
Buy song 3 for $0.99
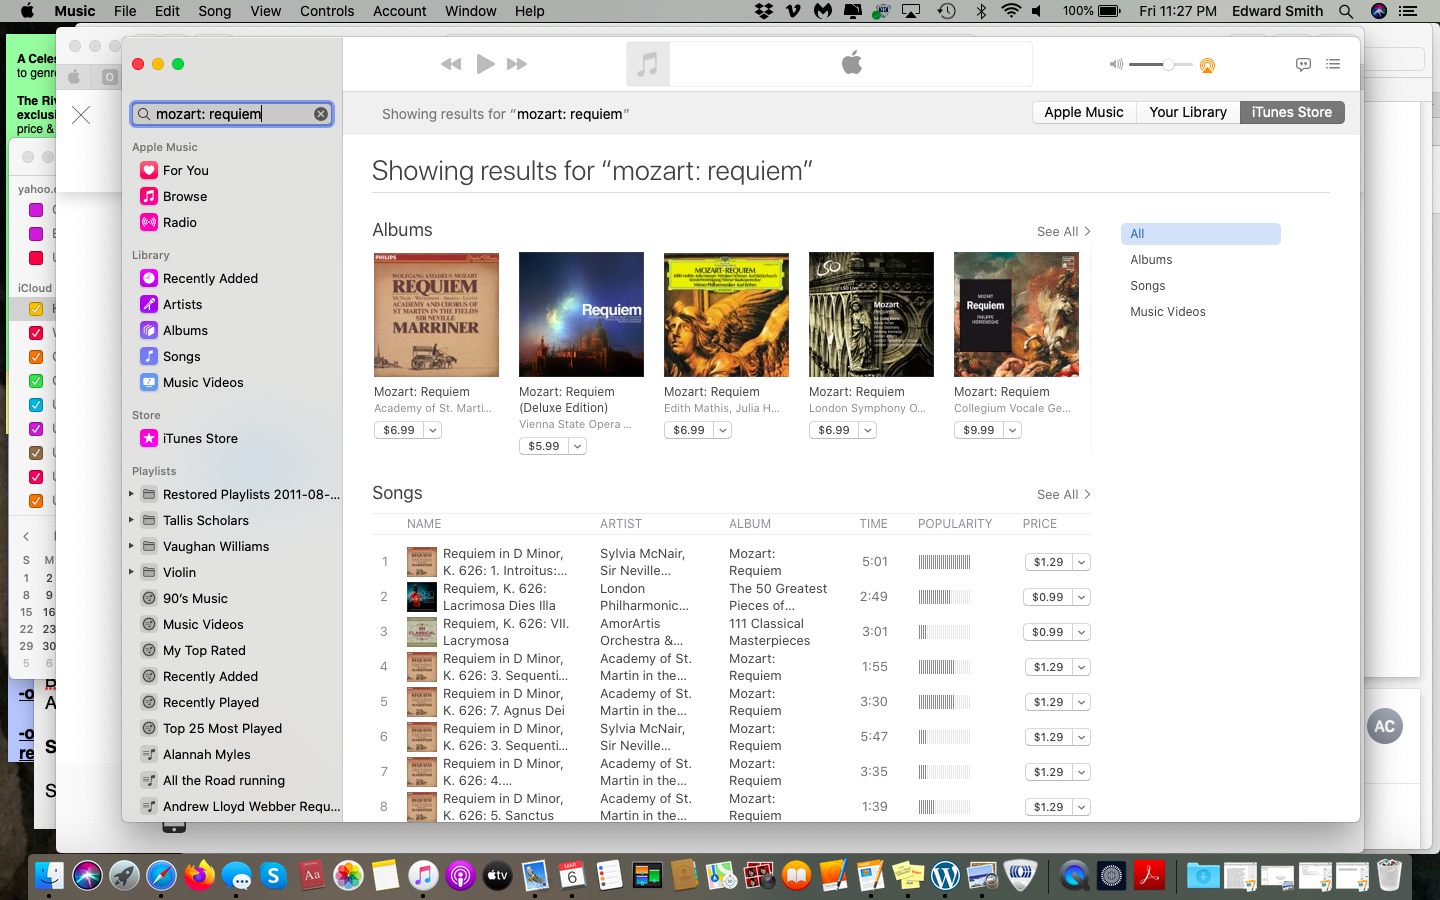[x=1048, y=632]
